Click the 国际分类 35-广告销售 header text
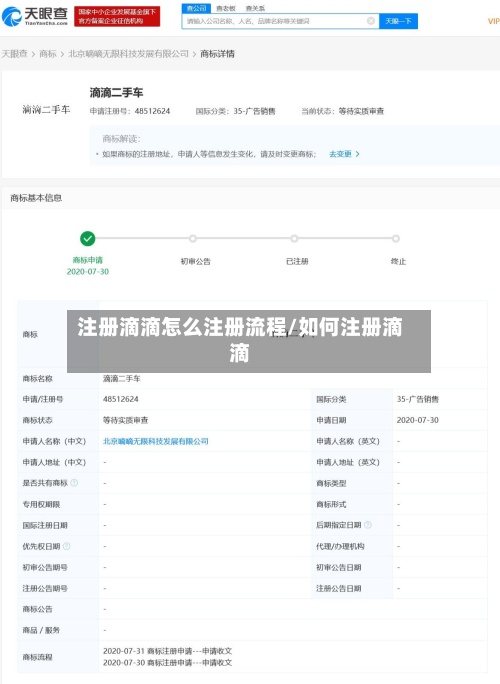This screenshot has height=684, width=500. coord(236,111)
